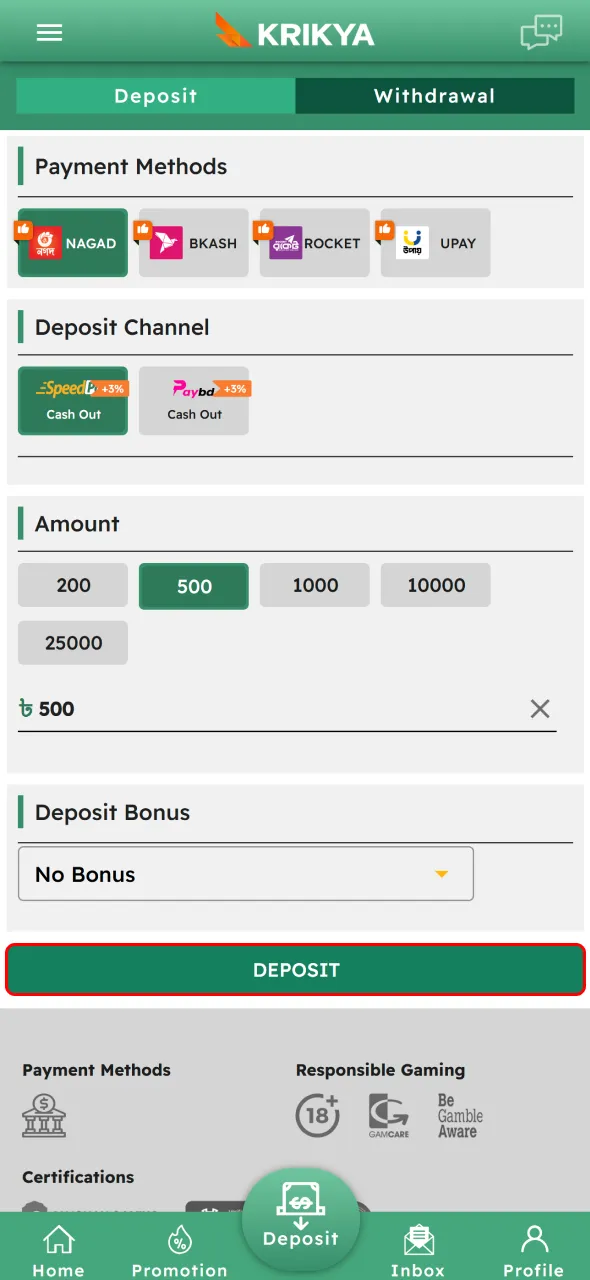Select the Paybd Cash Out channel

194,401
